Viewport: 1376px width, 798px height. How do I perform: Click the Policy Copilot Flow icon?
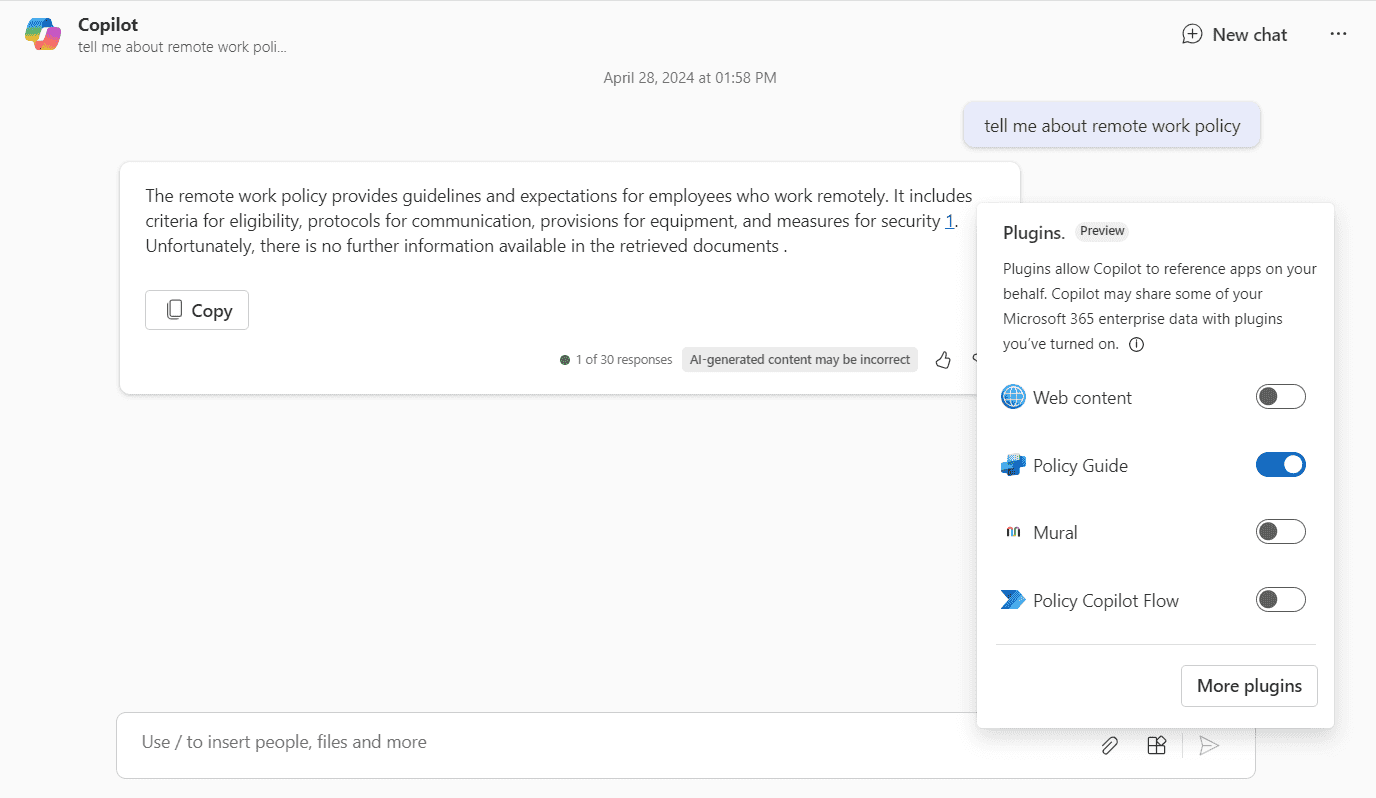click(x=1013, y=600)
